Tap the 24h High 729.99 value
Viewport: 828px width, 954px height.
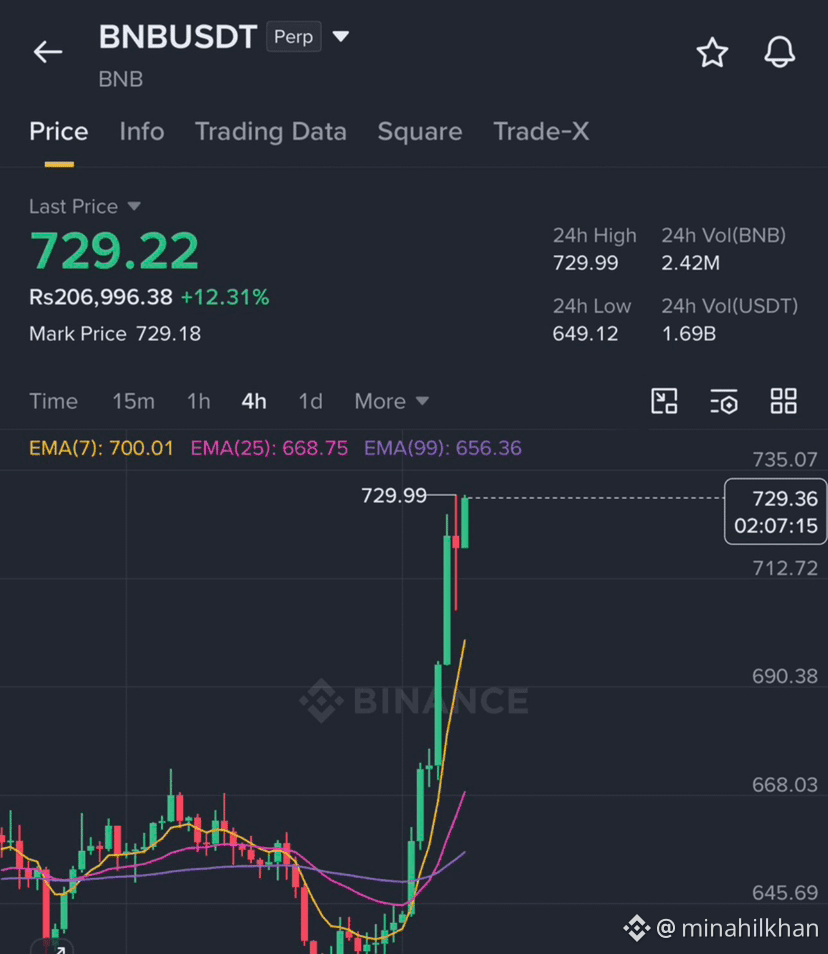(585, 263)
